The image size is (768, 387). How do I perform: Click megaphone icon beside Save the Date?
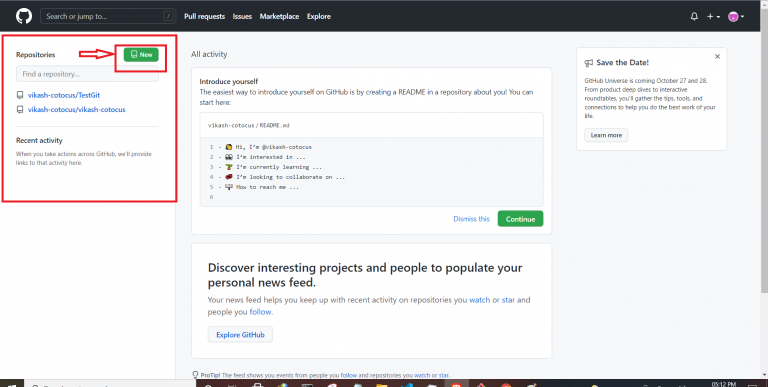589,63
